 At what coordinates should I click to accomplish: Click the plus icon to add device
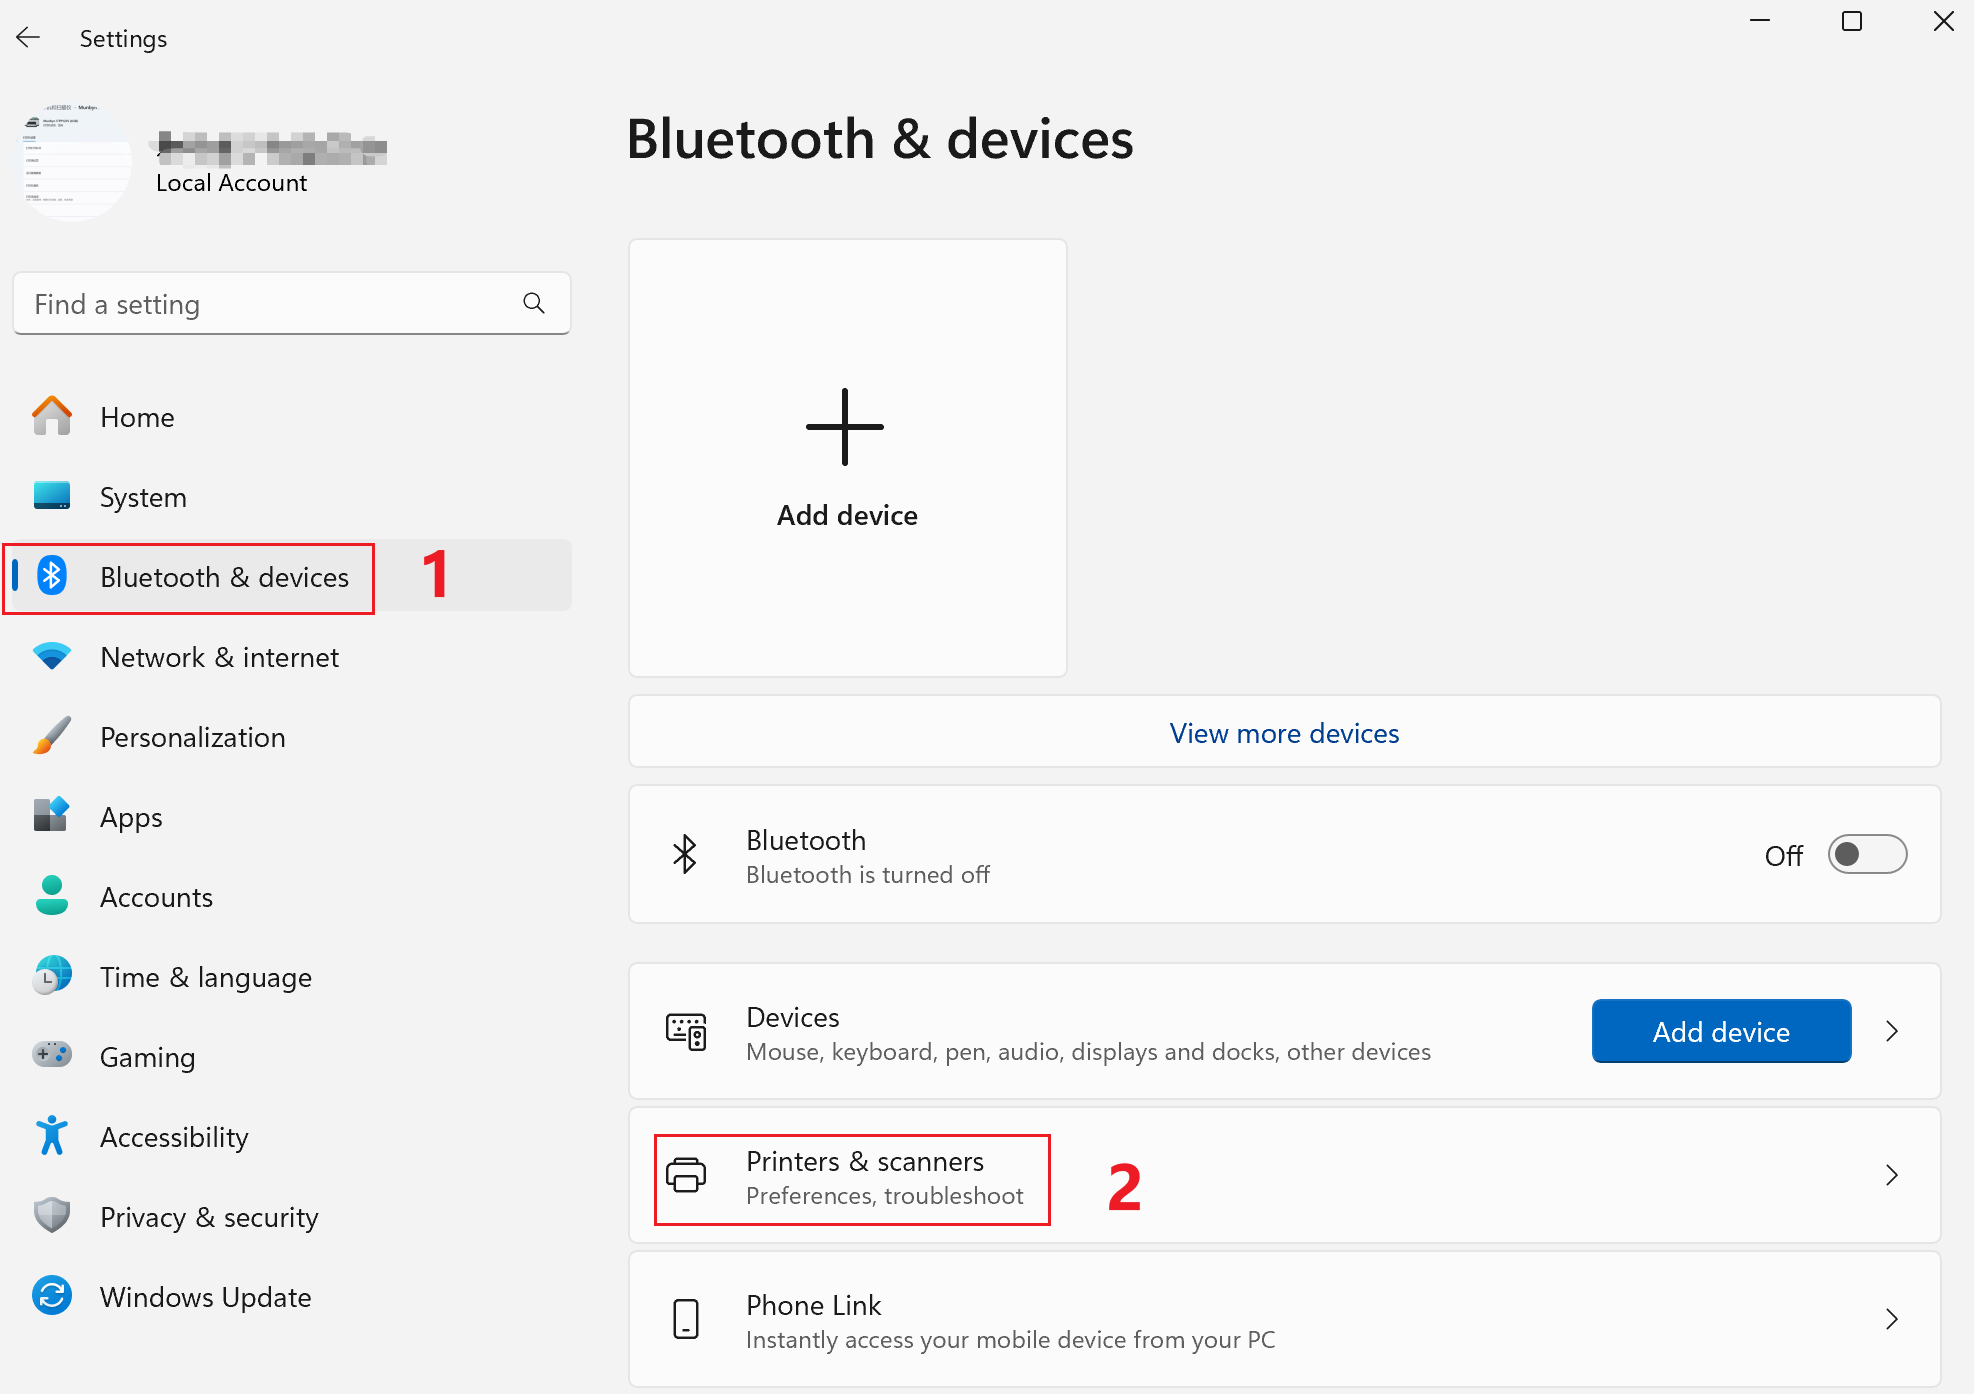(x=845, y=427)
